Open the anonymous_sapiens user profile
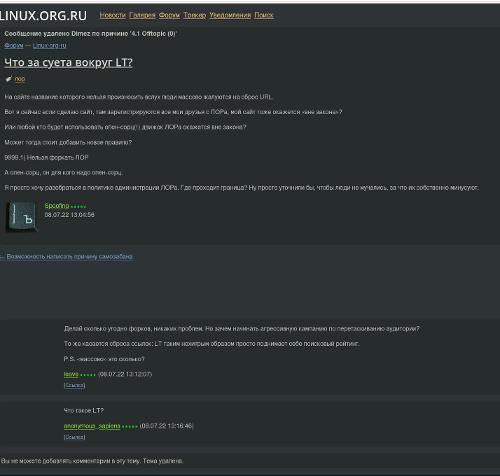The width and height of the screenshot is (500, 476). (92, 426)
